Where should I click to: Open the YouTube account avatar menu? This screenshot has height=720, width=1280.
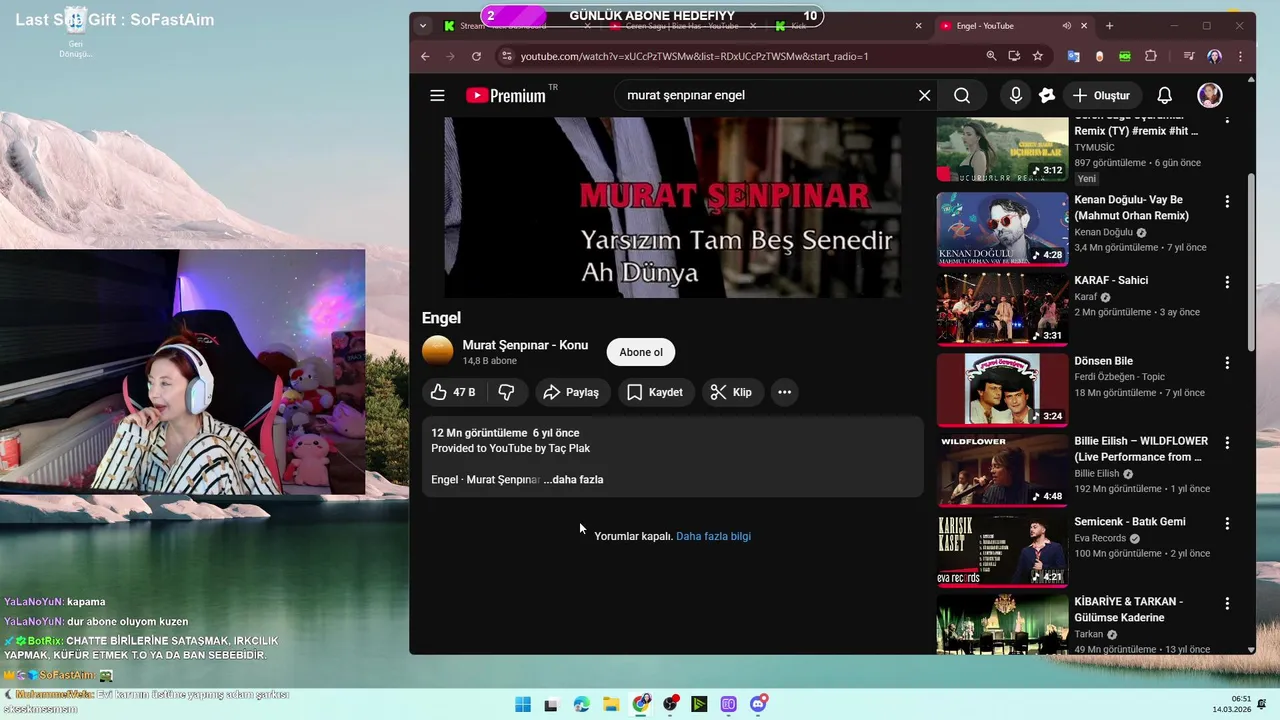click(x=1210, y=95)
